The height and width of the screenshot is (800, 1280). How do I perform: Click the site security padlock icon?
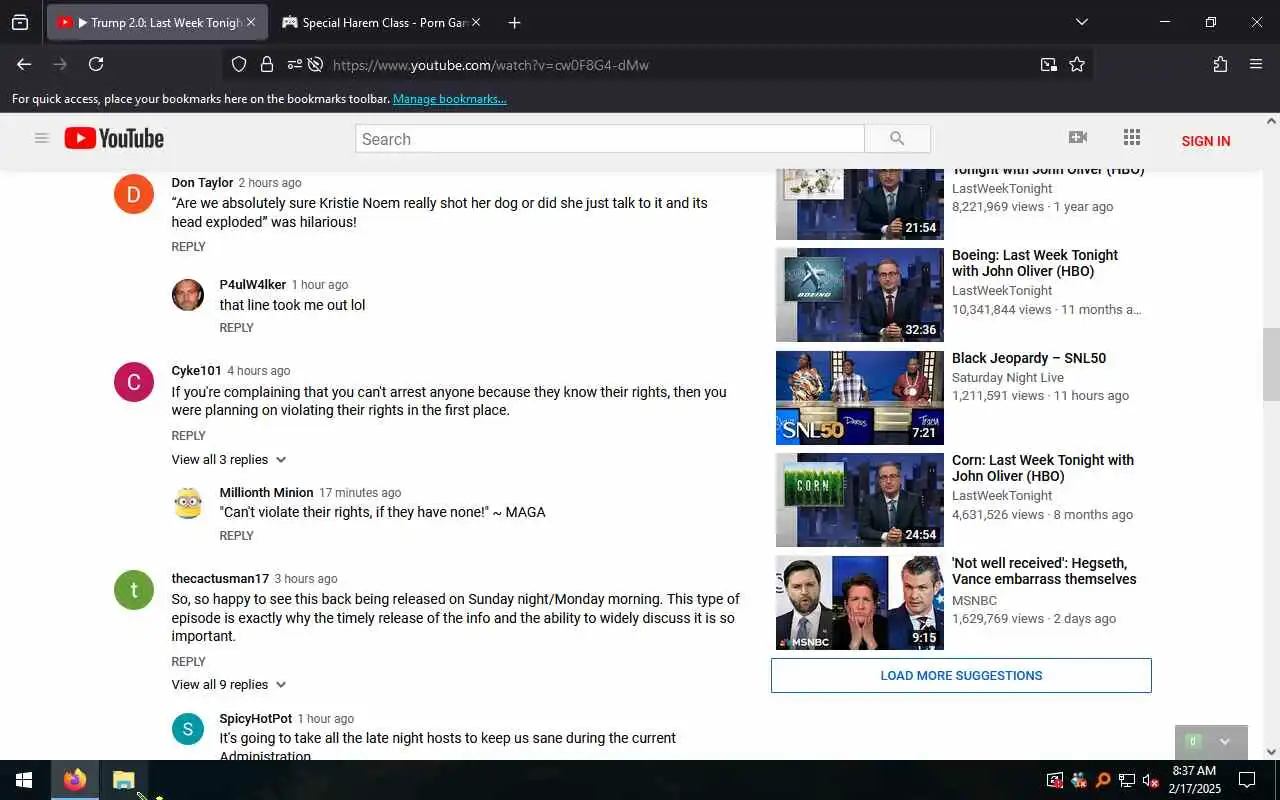(x=267, y=64)
